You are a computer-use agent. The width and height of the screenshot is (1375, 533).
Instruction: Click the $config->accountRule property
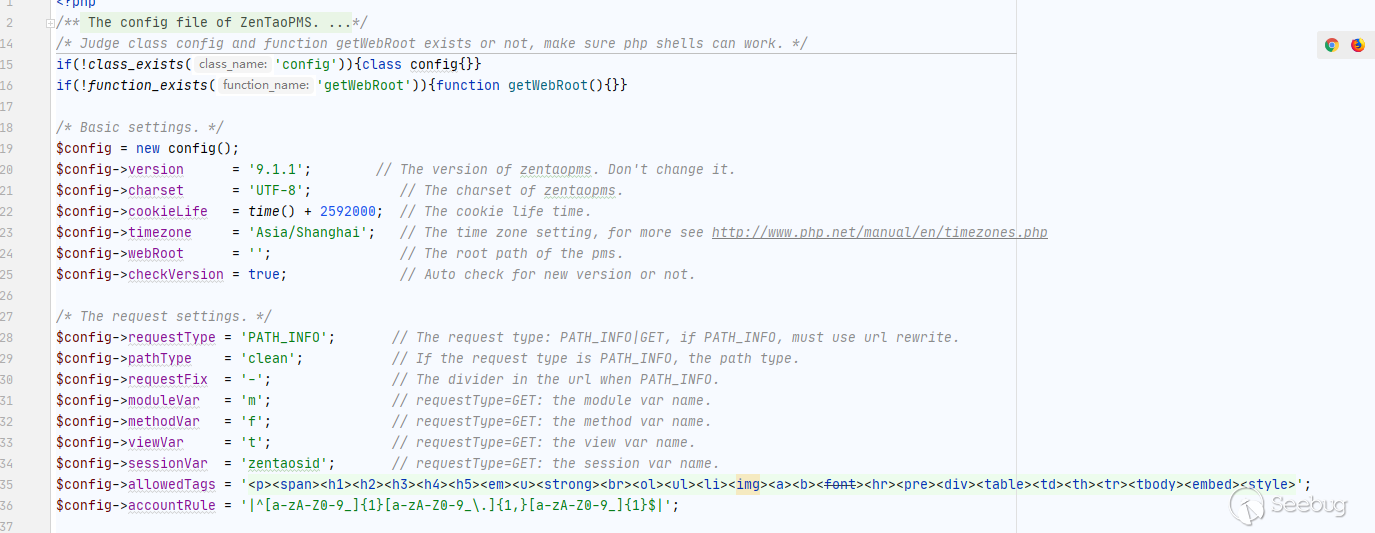coord(171,506)
